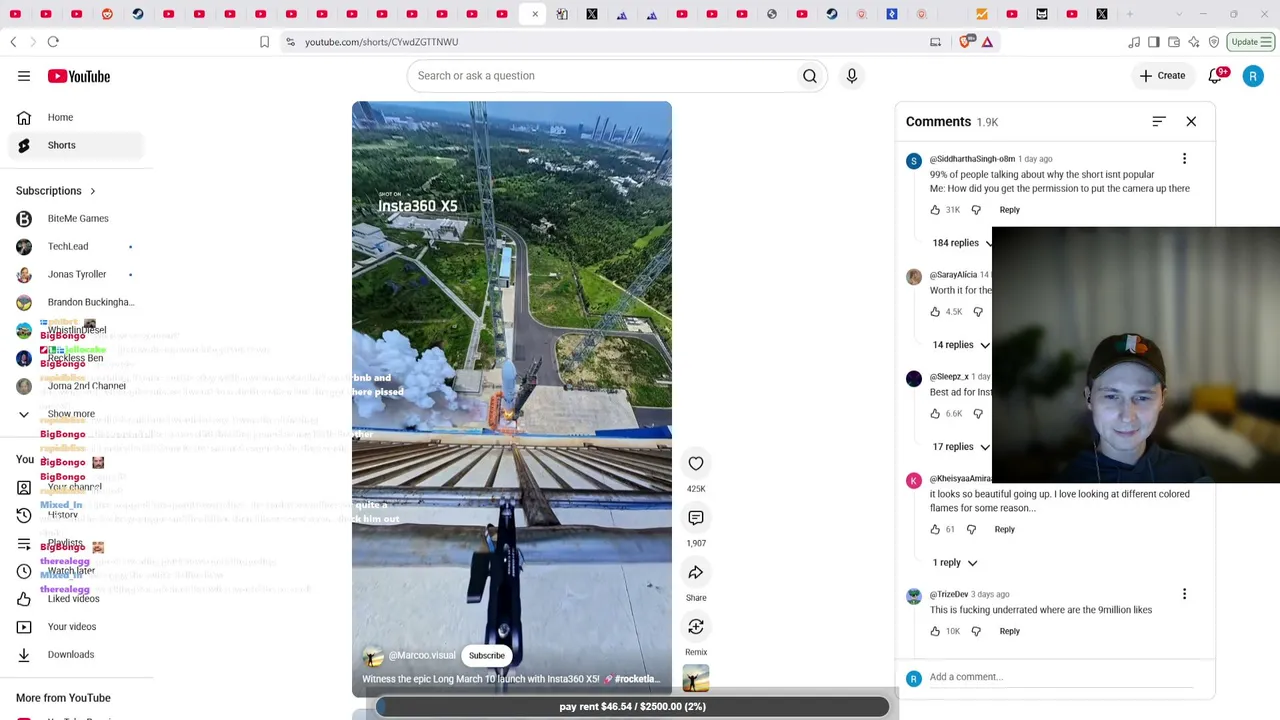Start voice search with the microphone
Screen dimensions: 1280x720
tap(852, 76)
